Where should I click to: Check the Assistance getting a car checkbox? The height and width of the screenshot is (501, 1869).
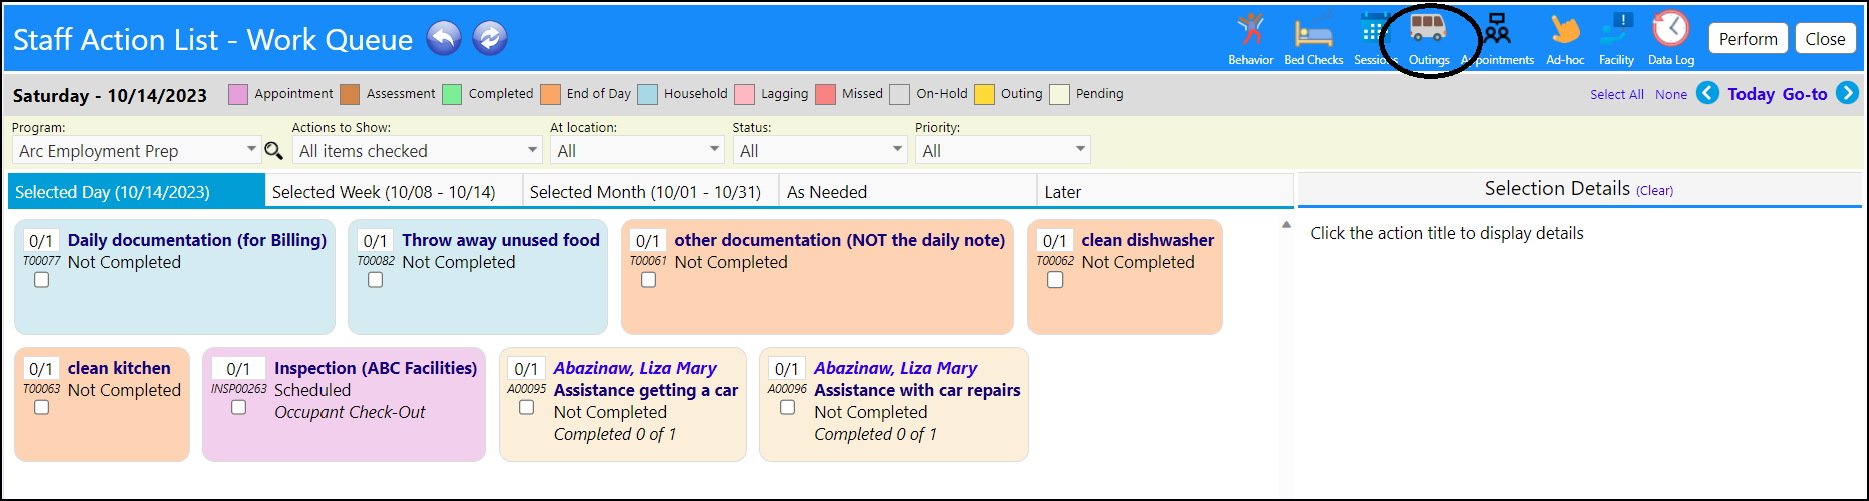click(526, 407)
